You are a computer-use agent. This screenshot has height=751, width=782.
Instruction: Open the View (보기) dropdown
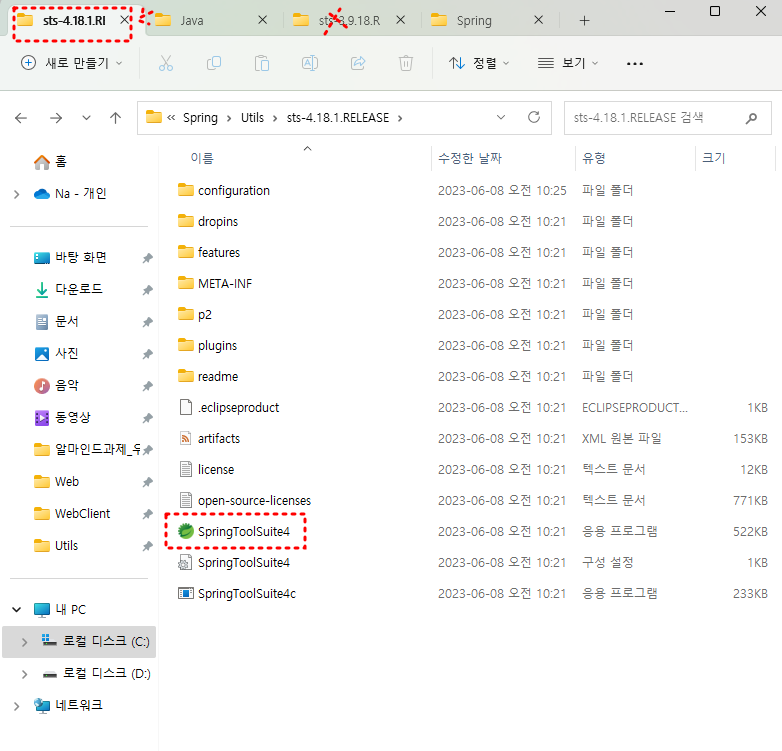pyautogui.click(x=568, y=63)
